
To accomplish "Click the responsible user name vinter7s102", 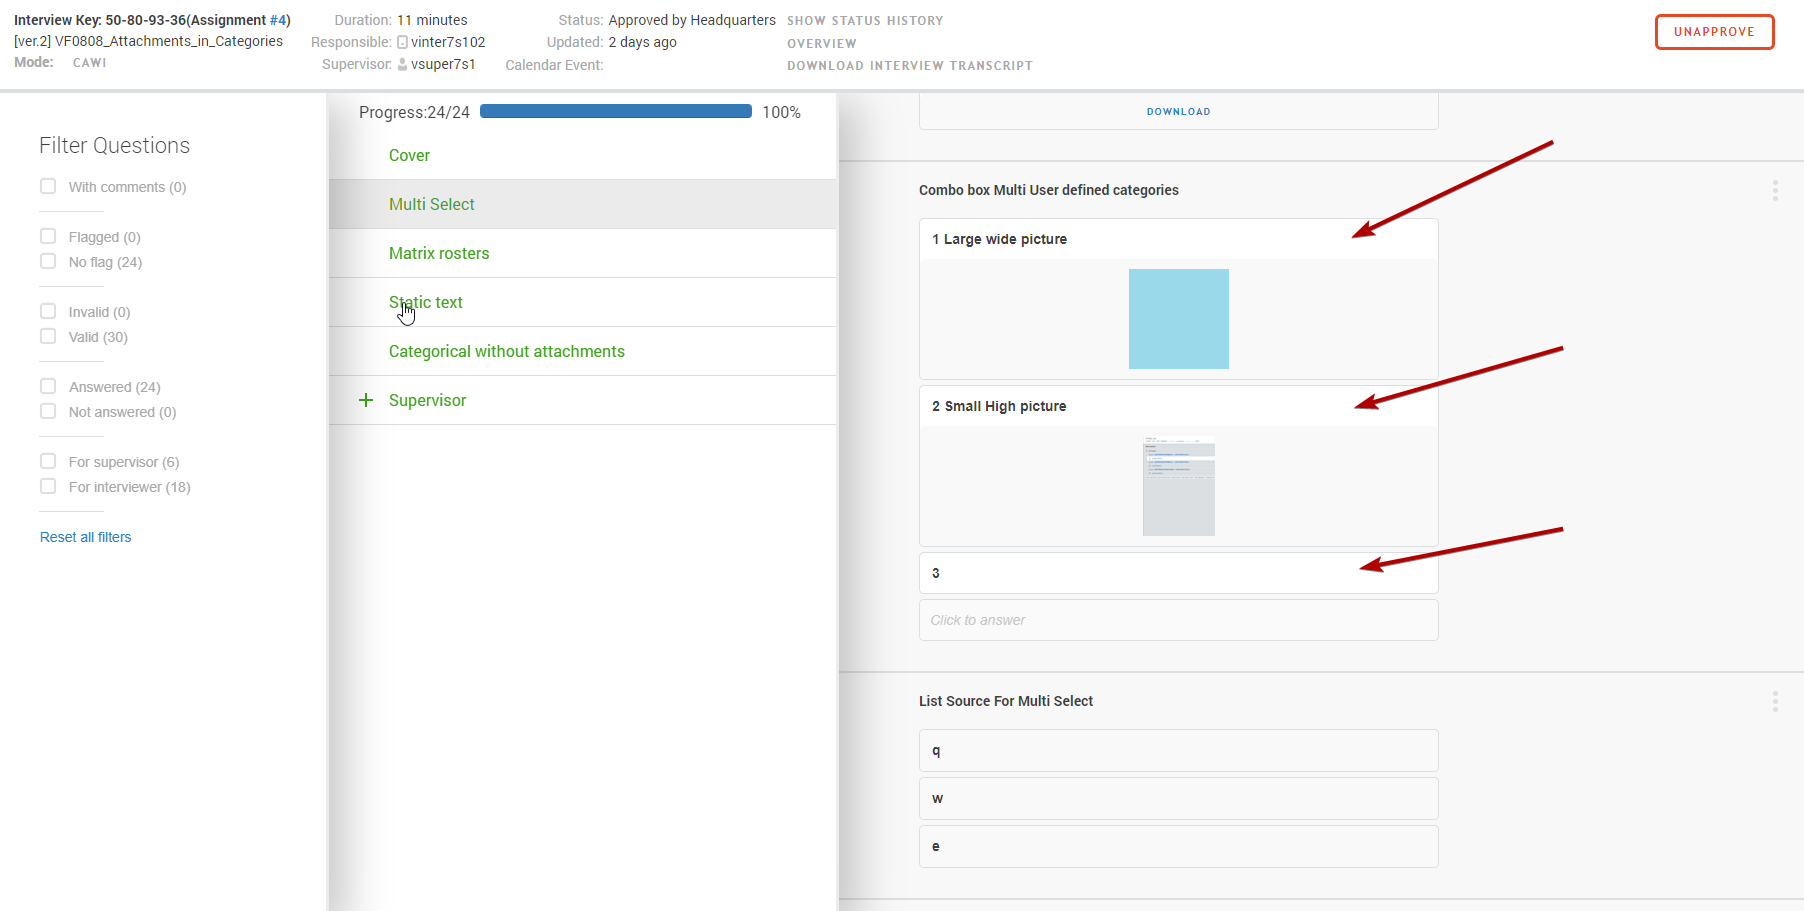I will 448,42.
